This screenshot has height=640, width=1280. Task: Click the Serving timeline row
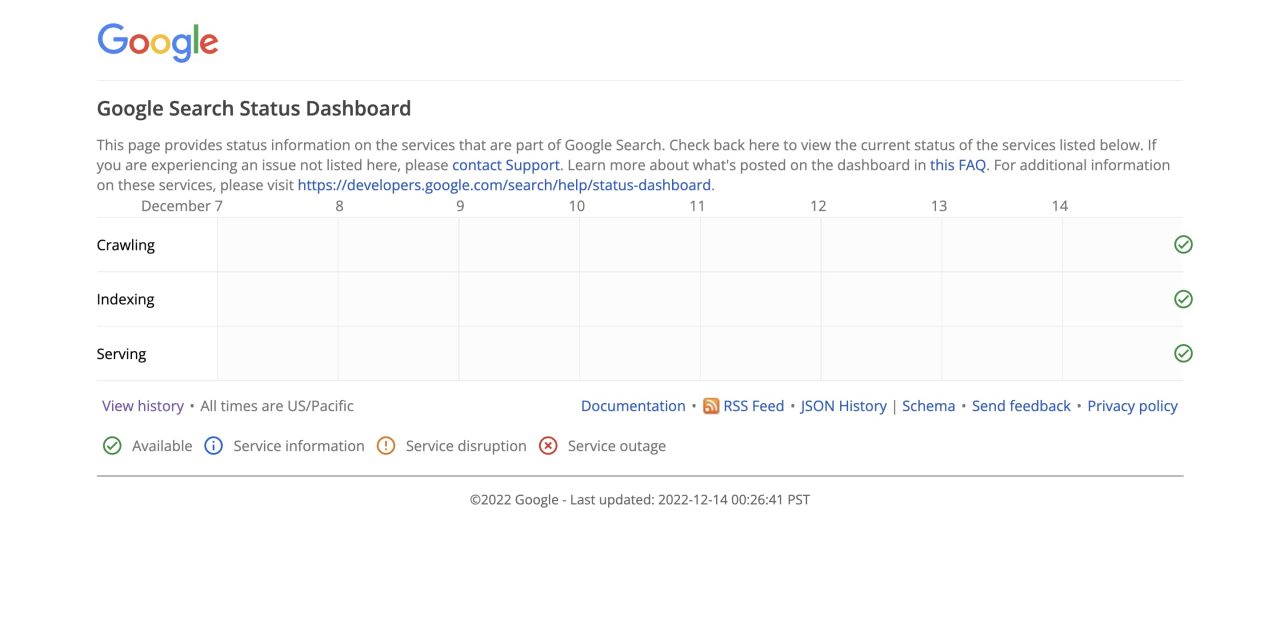(640, 352)
